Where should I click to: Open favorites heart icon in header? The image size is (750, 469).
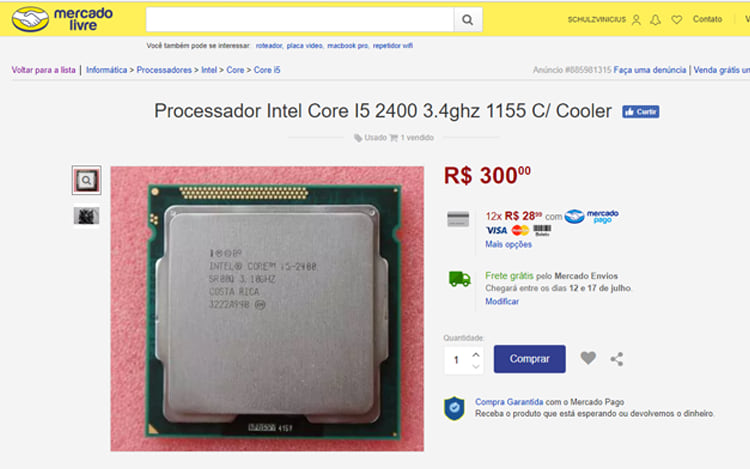click(676, 20)
